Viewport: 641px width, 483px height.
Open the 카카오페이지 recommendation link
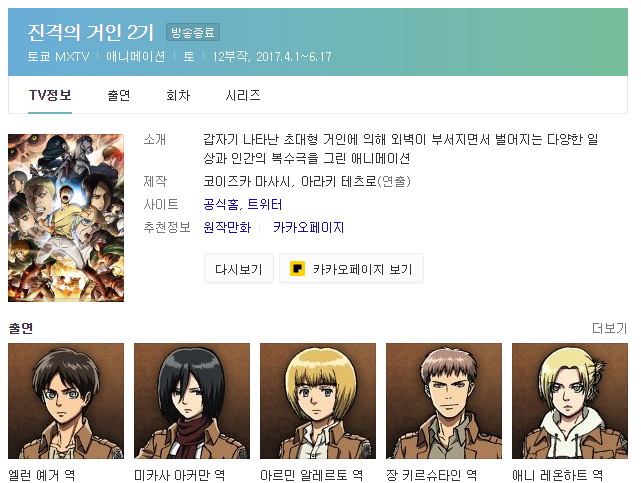pos(309,227)
